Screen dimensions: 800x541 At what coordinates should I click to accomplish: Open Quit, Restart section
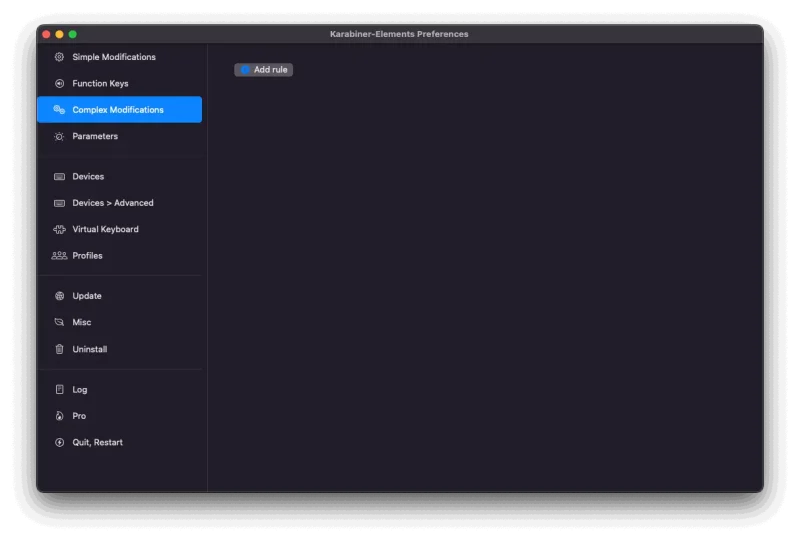119,442
